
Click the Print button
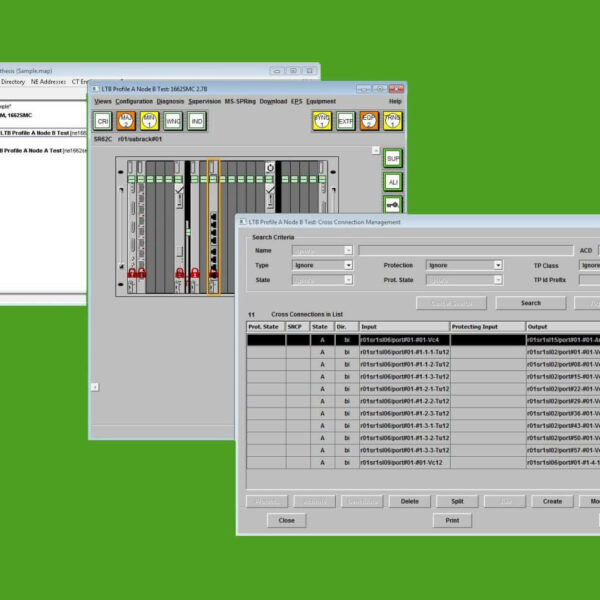[452, 520]
